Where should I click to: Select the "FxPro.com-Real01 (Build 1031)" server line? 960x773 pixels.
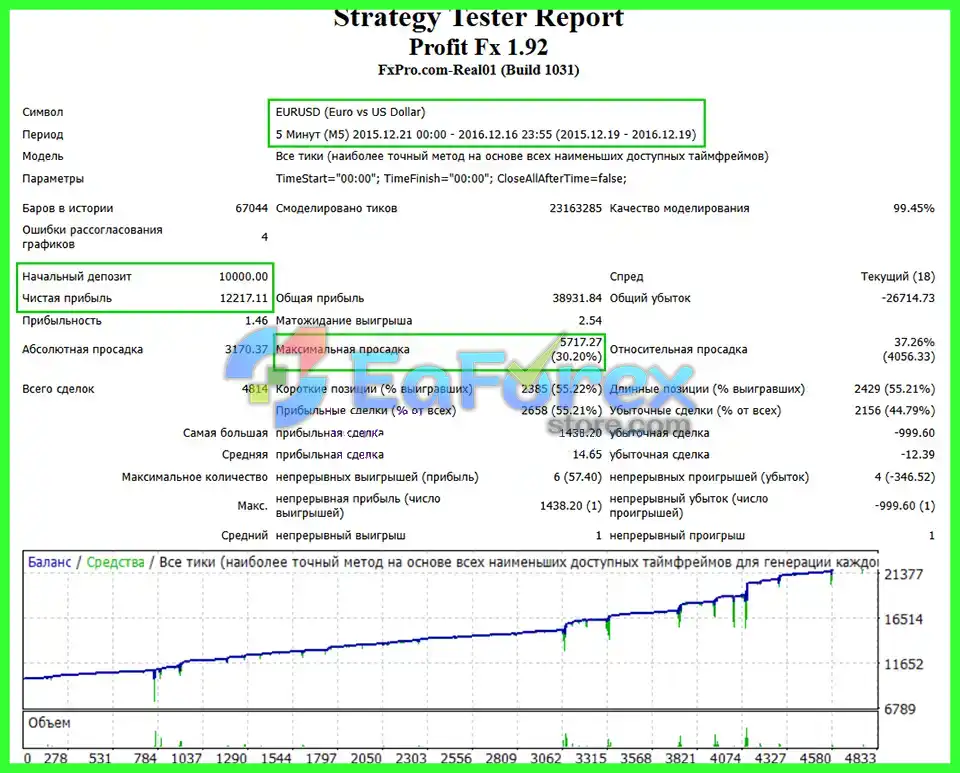(x=478, y=70)
